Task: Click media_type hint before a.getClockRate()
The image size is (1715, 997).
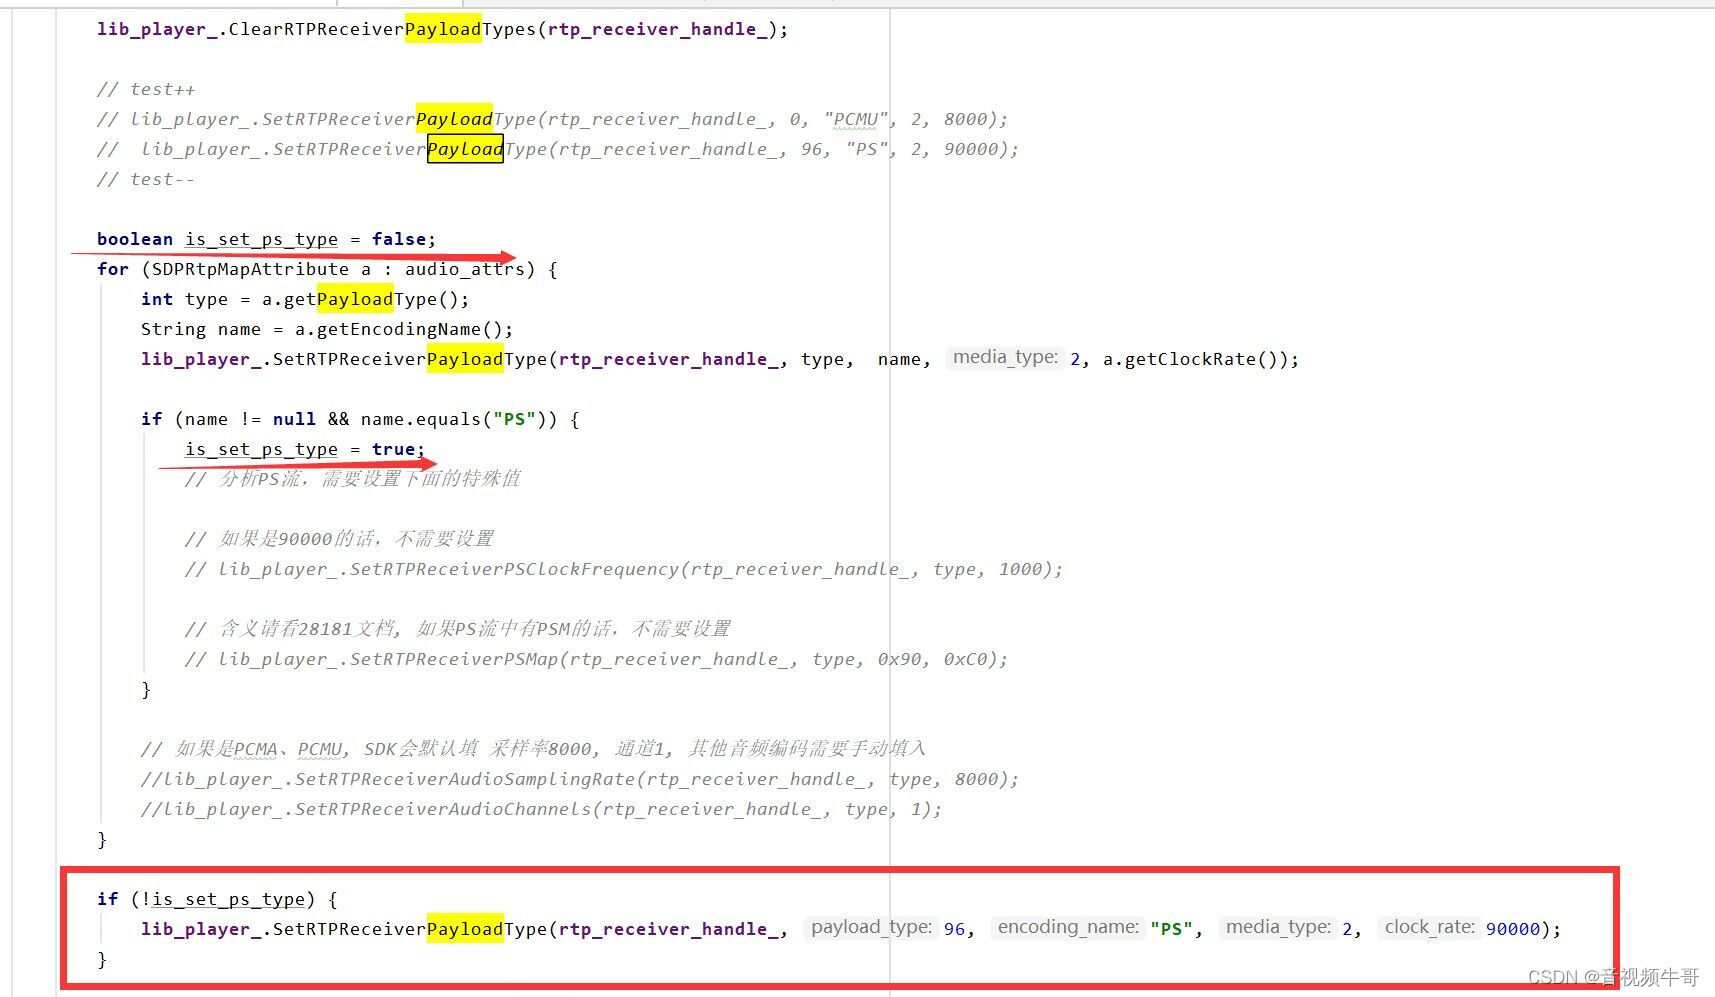Action: click(1005, 357)
